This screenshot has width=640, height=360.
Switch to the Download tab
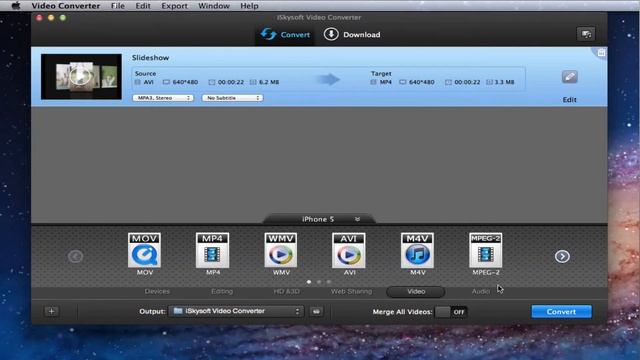tap(352, 35)
